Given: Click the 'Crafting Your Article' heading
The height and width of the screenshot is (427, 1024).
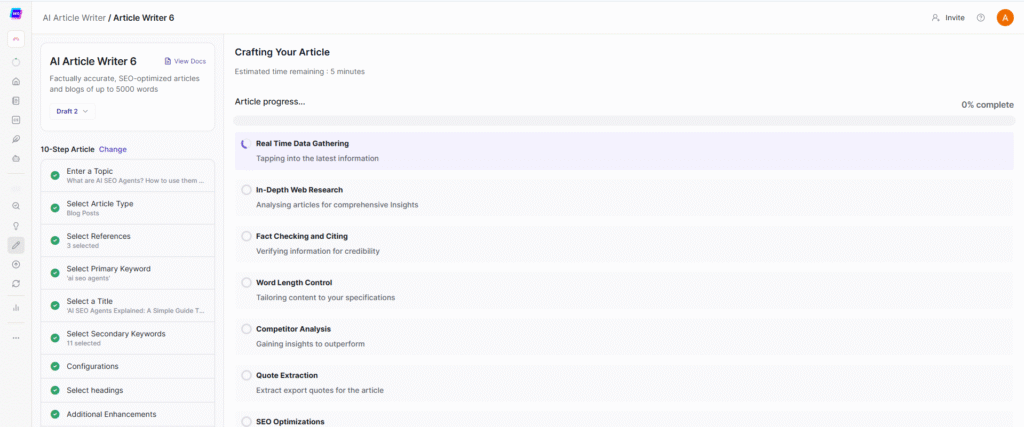Looking at the screenshot, I should 282,52.
